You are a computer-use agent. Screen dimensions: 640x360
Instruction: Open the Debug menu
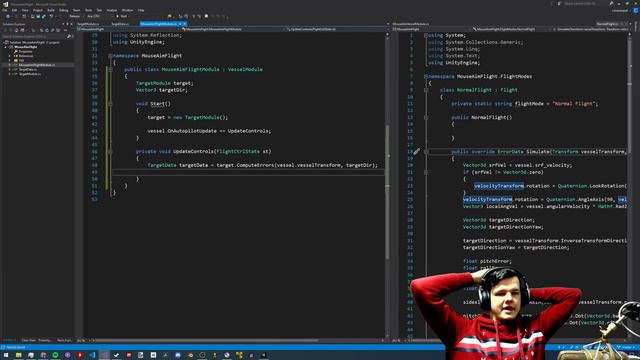pos(64,10)
